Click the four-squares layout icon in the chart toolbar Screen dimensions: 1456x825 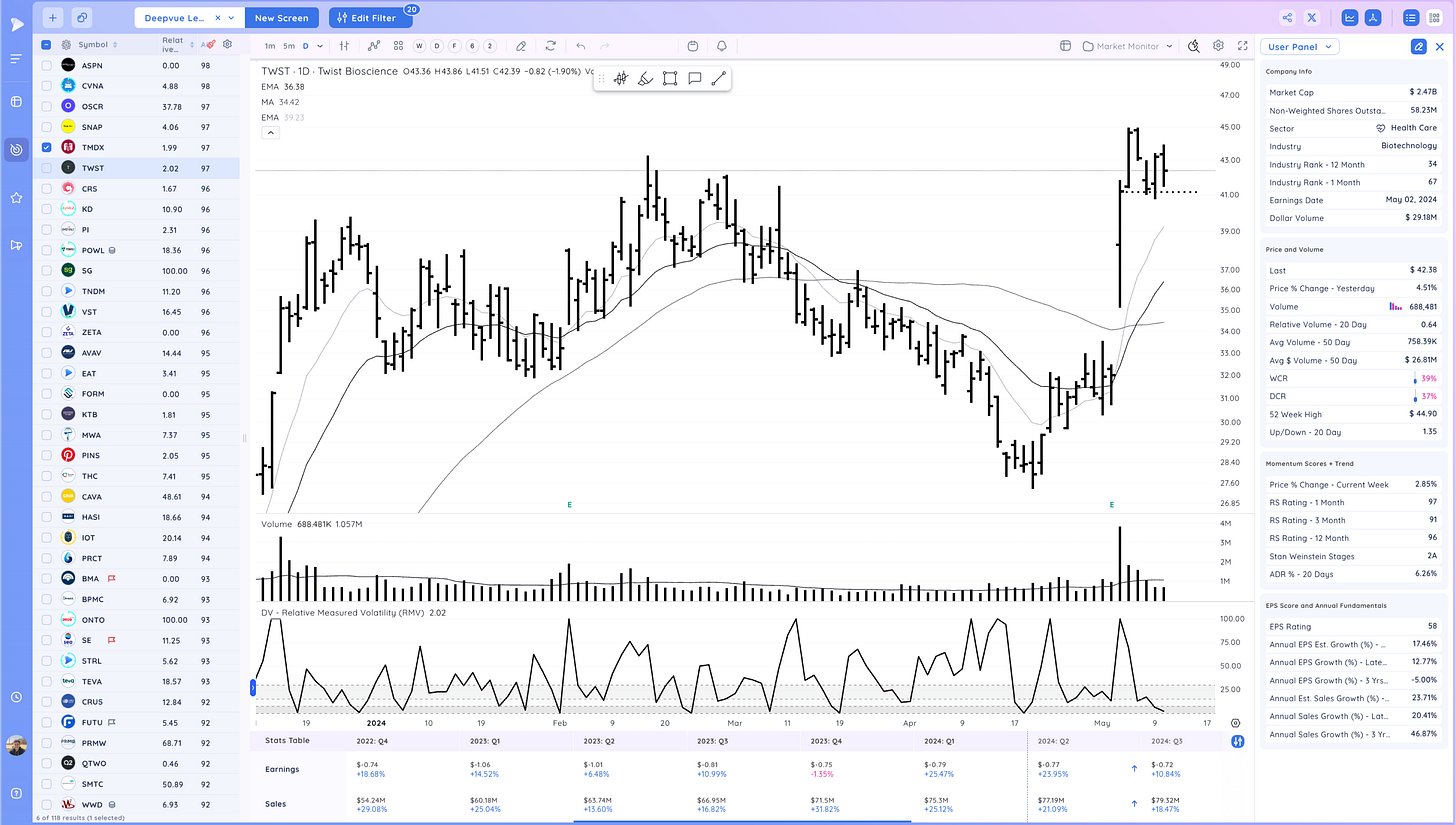[398, 46]
